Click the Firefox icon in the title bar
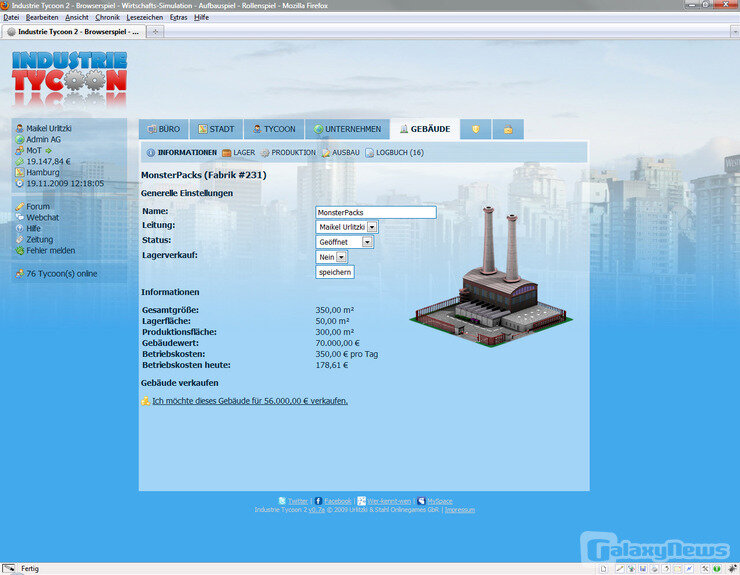The image size is (740, 575). [5, 5]
